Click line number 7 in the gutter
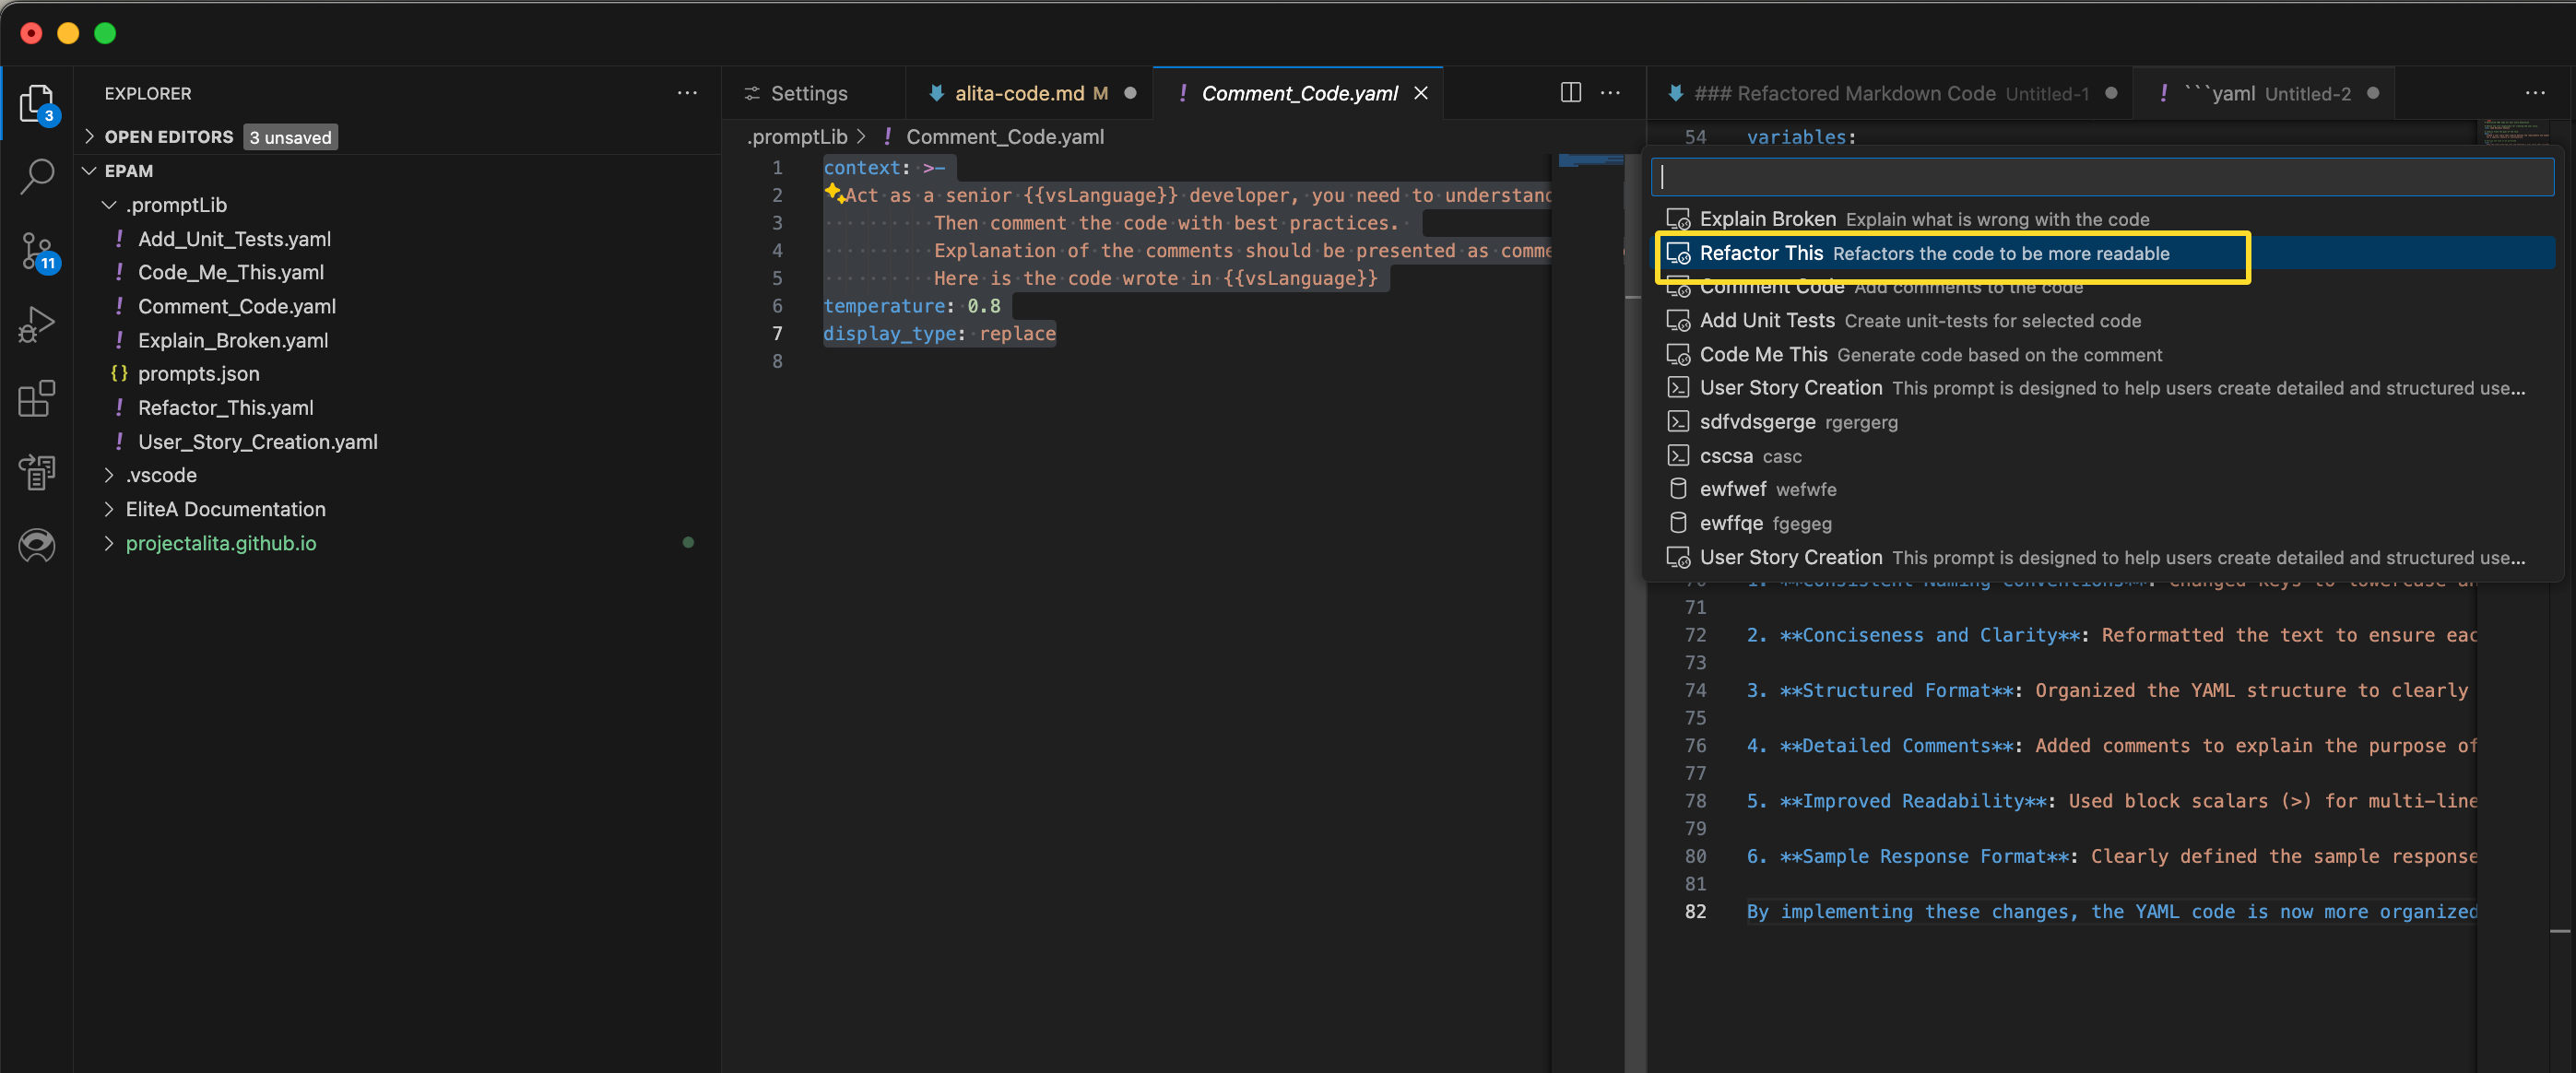 [x=776, y=333]
